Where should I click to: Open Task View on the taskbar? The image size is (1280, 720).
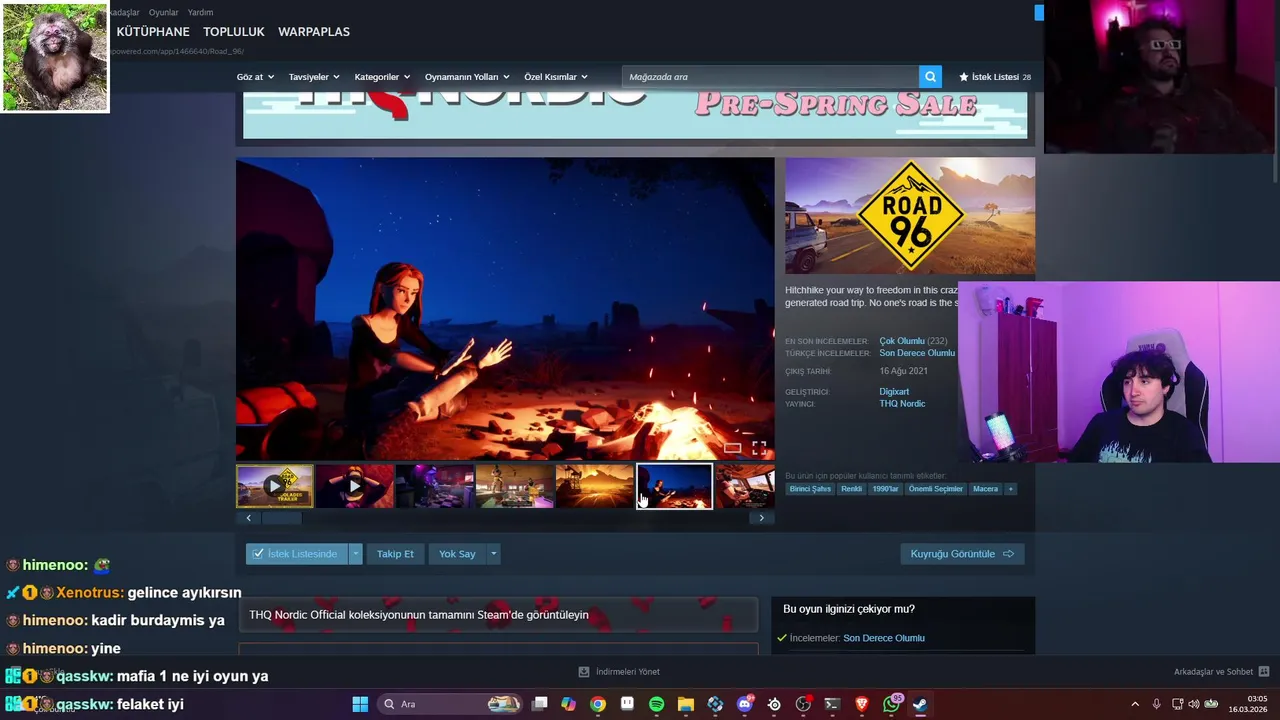coord(540,704)
